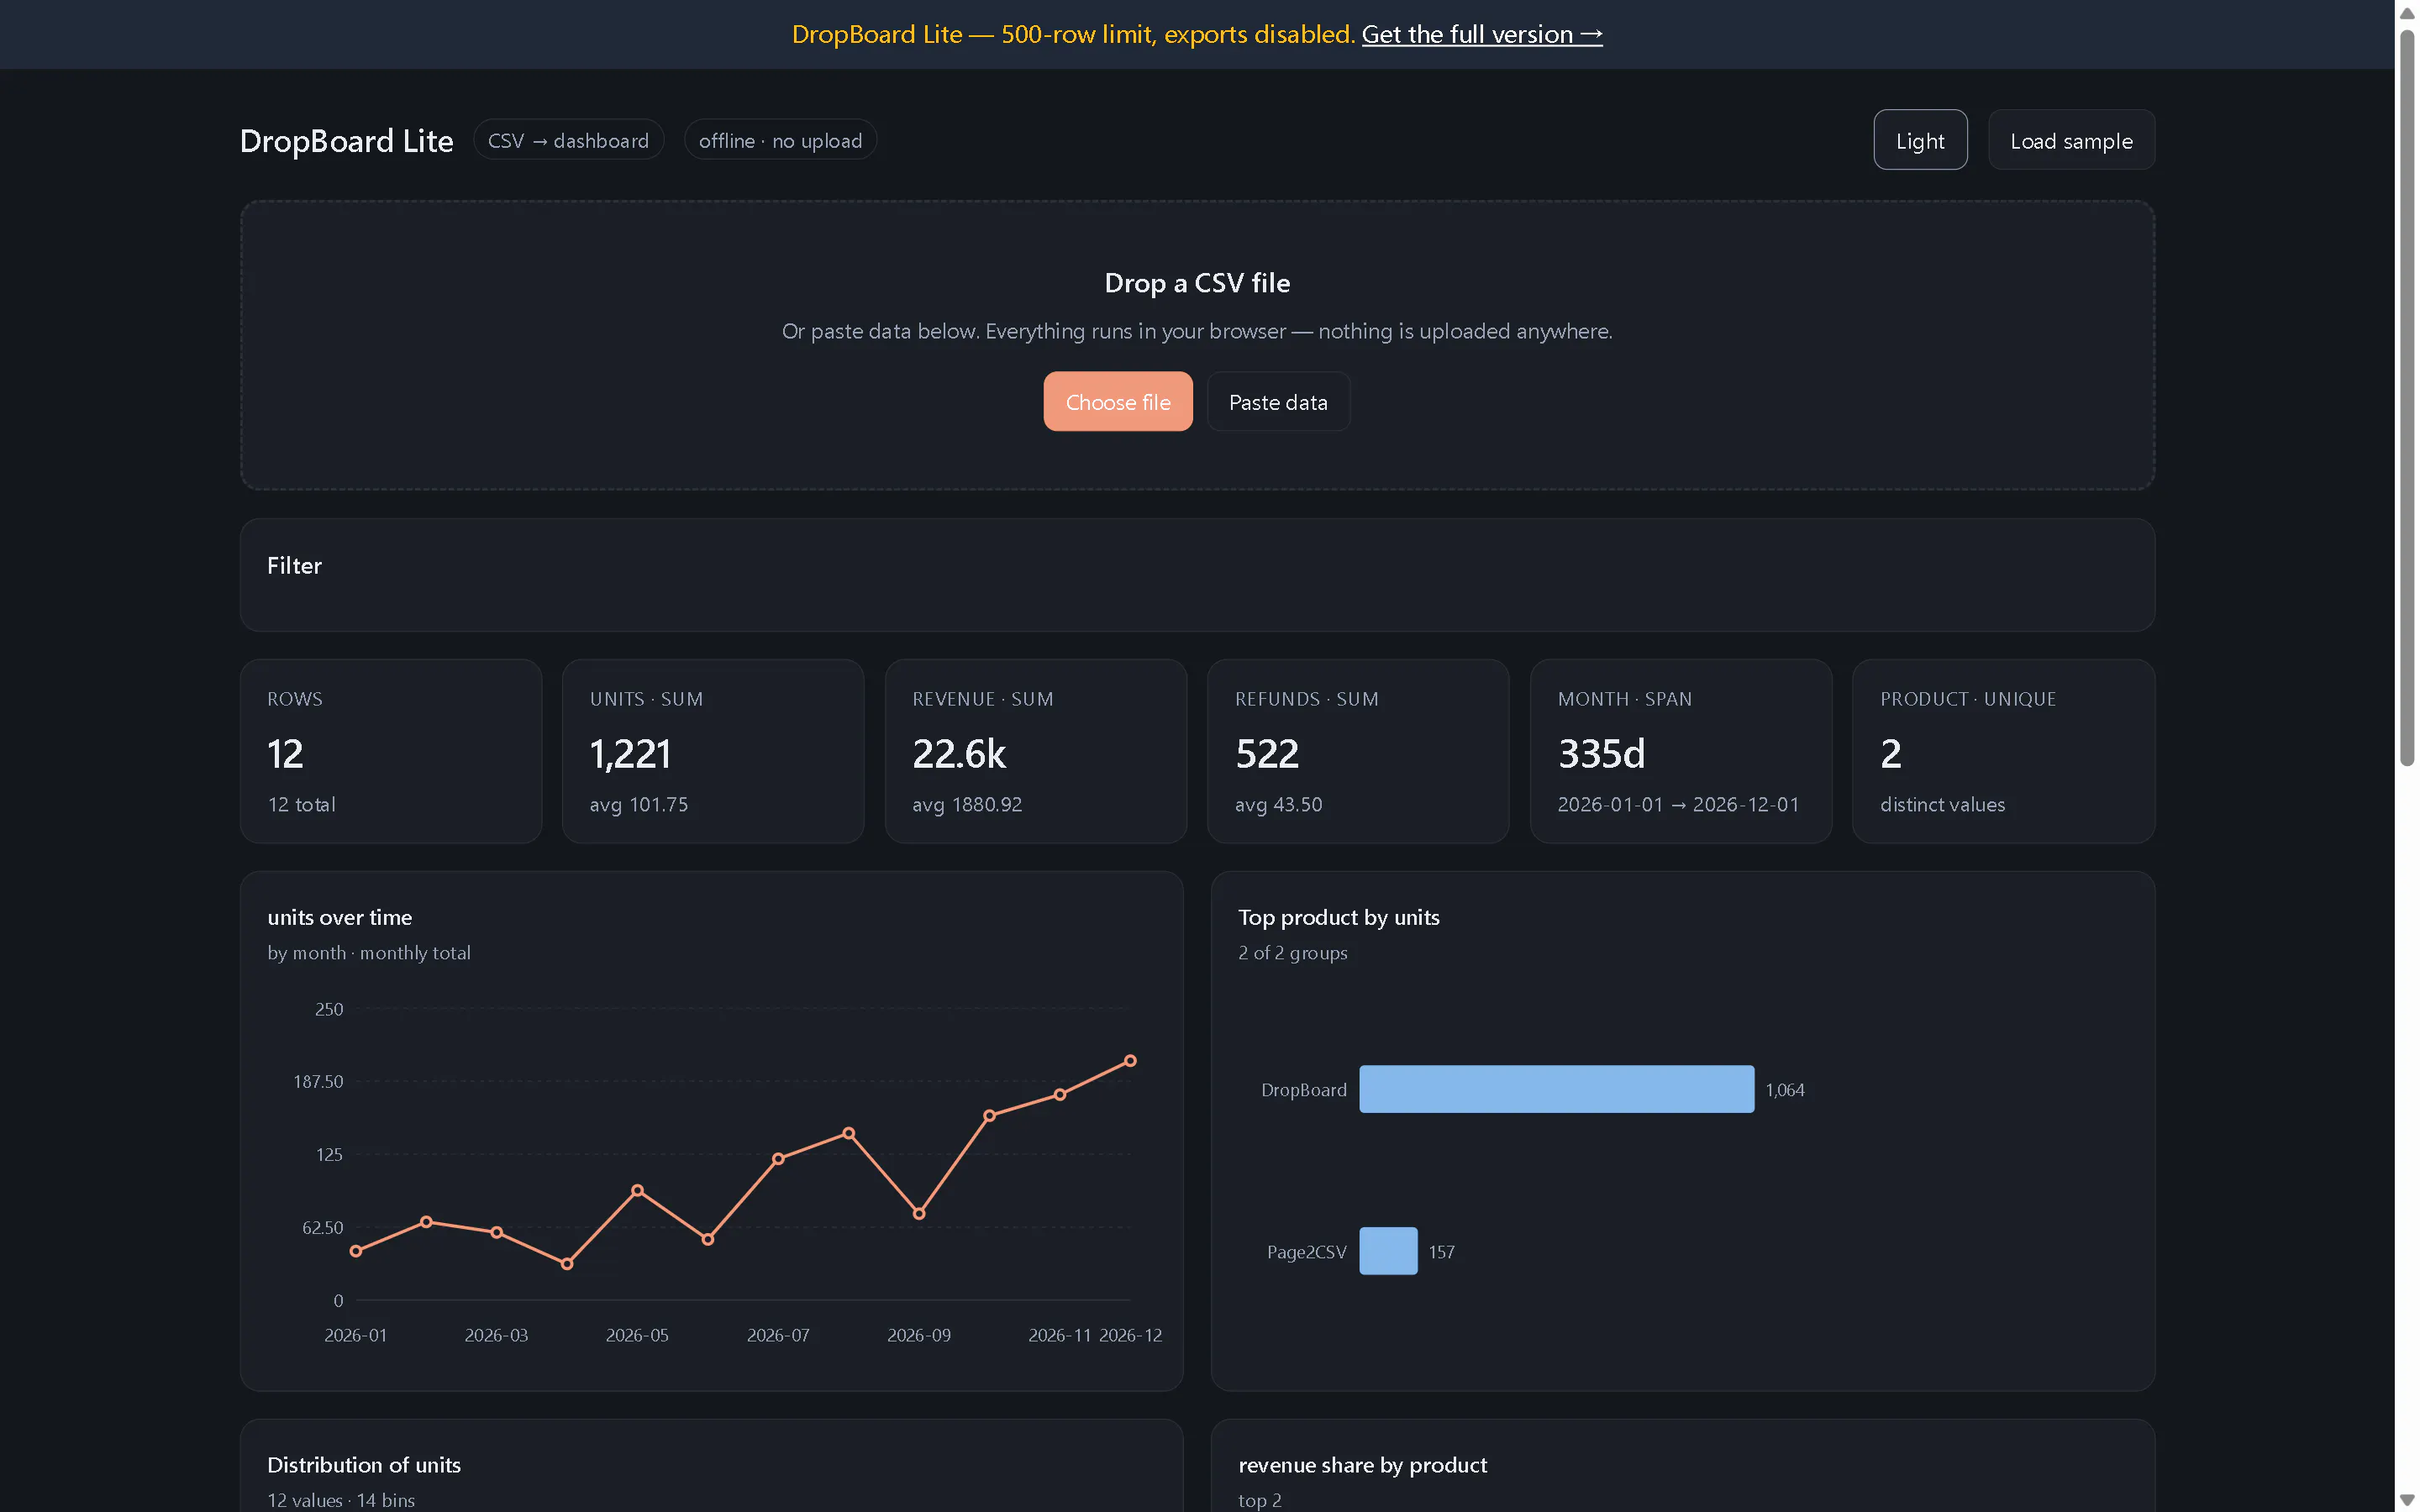The height and width of the screenshot is (1512, 2420).
Task: Click the Page2CSV bar in the chart
Action: pos(1388,1251)
